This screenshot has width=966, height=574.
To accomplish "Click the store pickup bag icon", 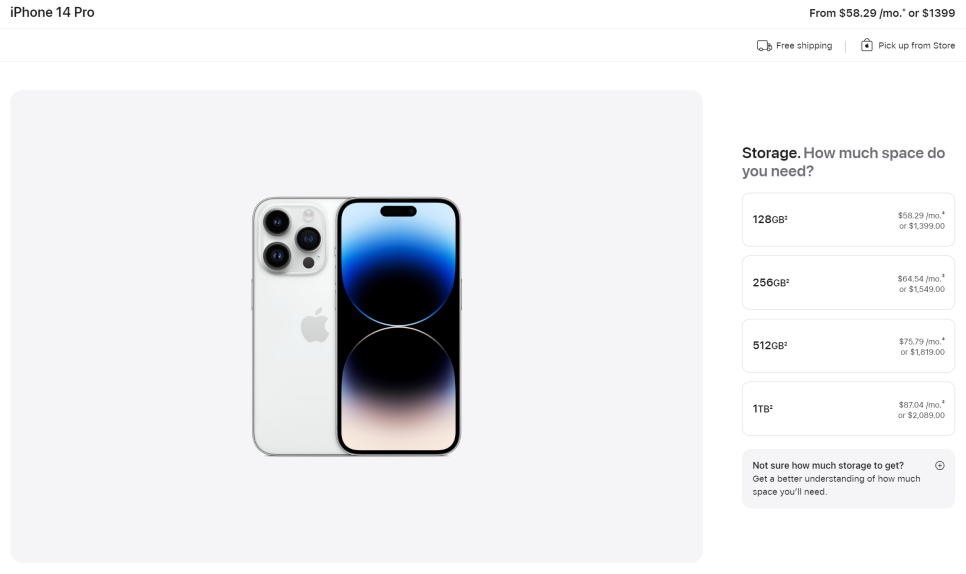I will click(x=866, y=45).
